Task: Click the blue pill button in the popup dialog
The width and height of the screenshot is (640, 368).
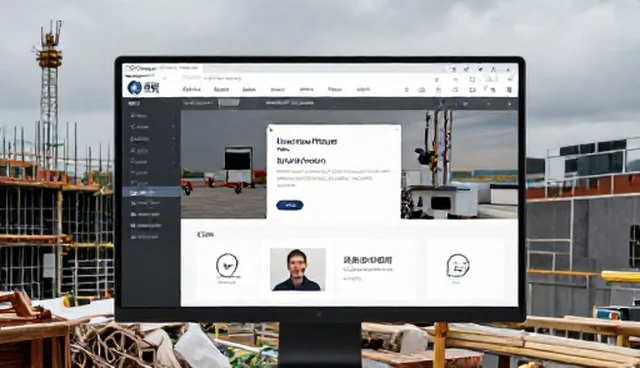Action: pos(289,205)
